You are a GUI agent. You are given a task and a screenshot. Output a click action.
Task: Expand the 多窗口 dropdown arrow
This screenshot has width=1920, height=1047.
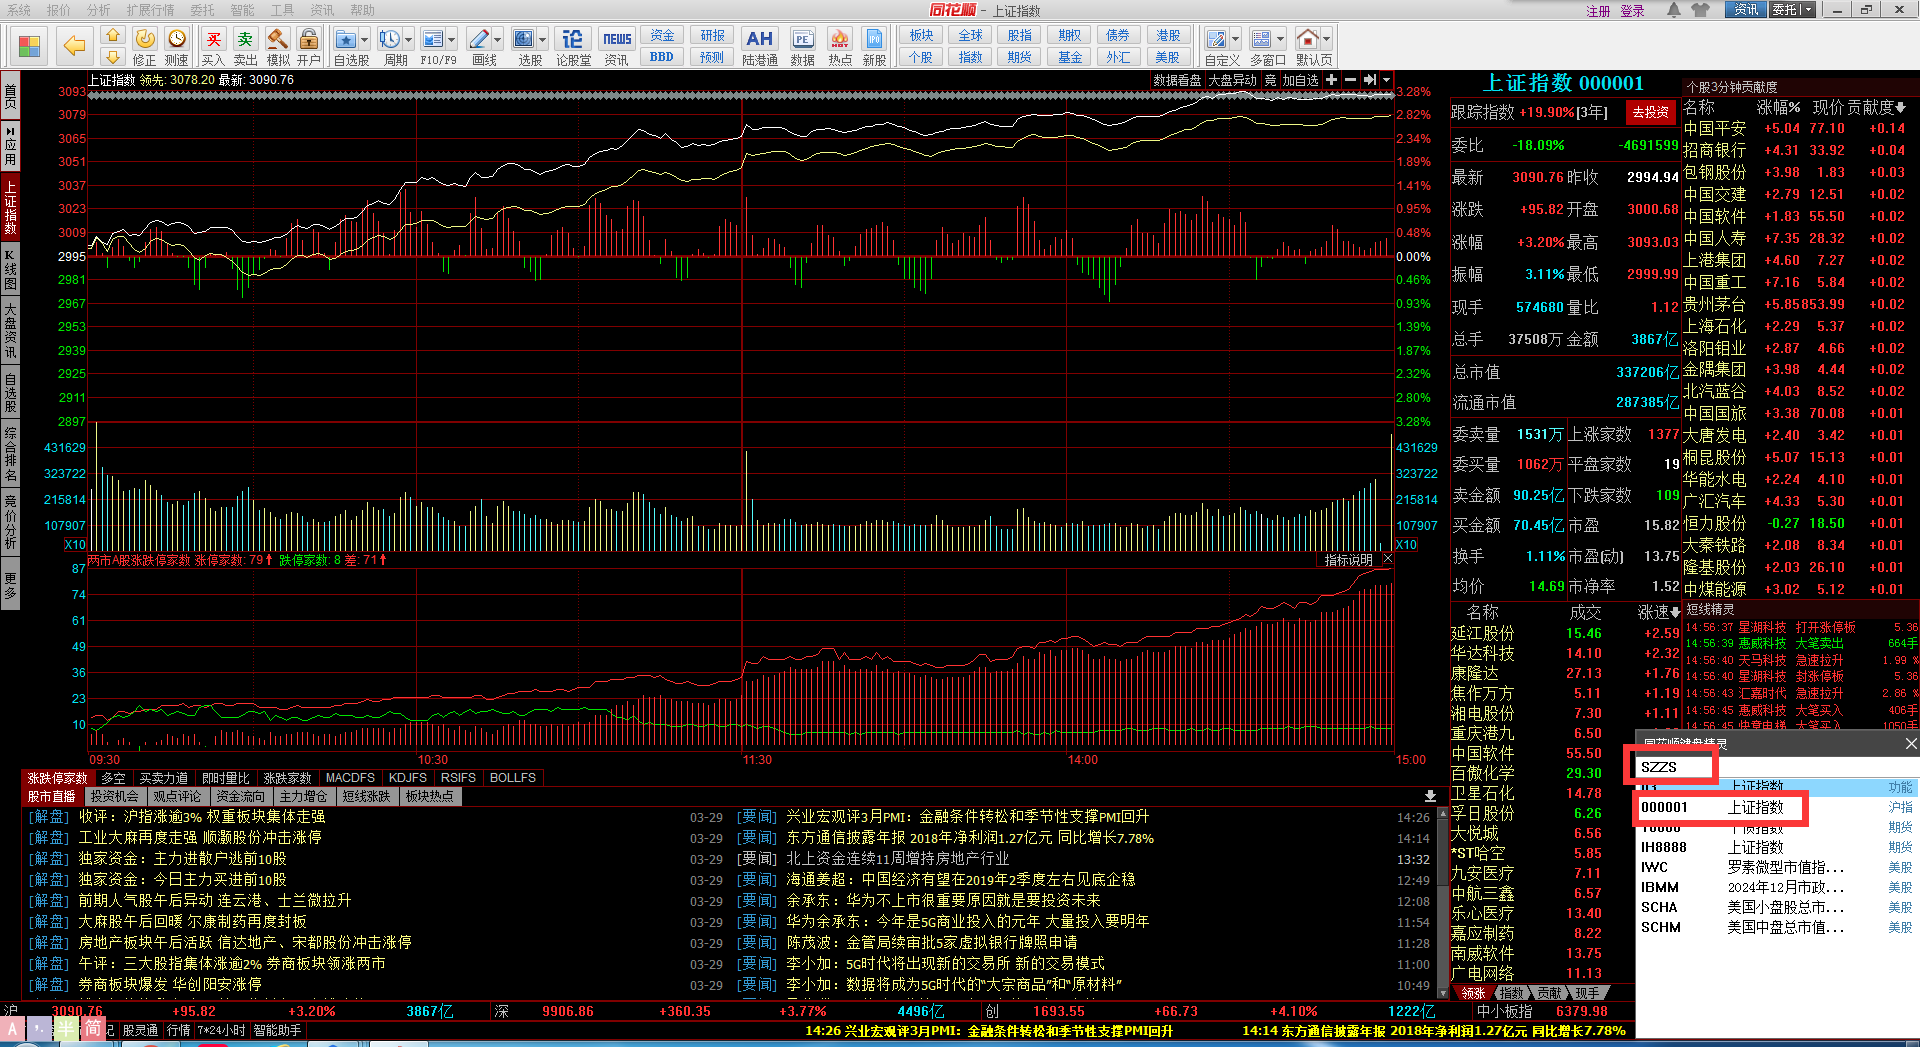[x=1280, y=40]
